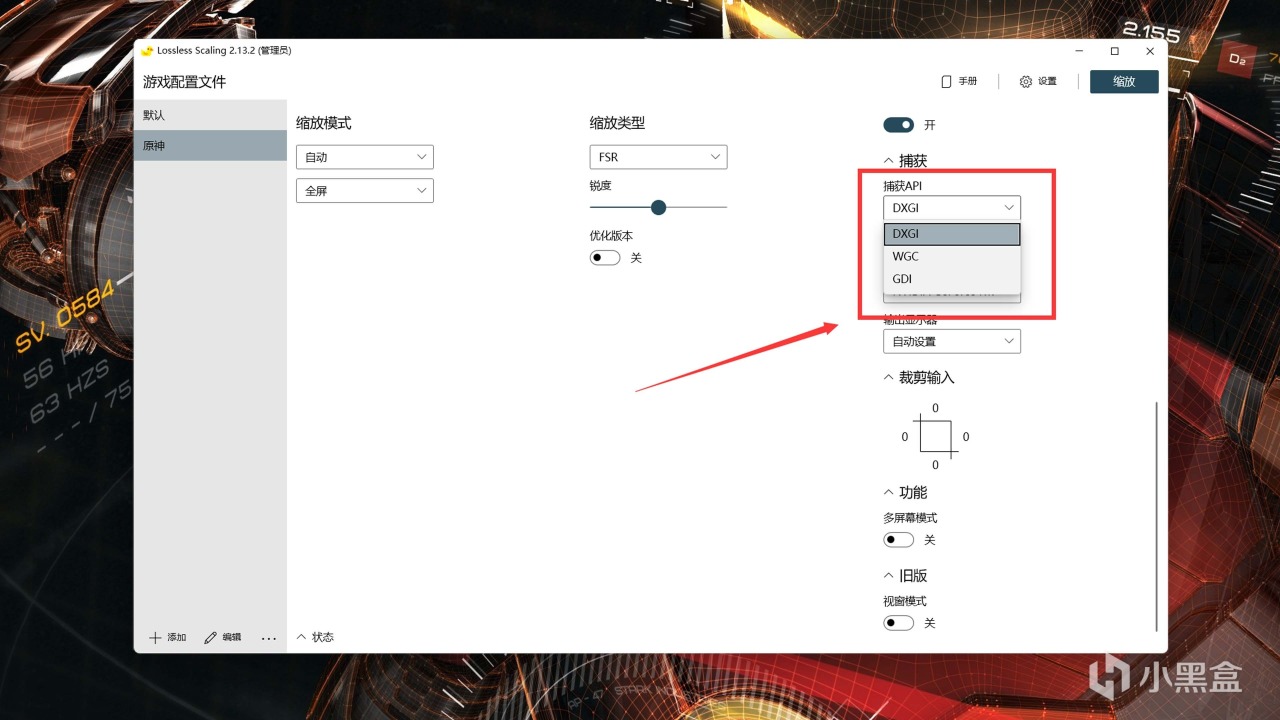Click the 编辑 label in the sidebar footer
The image size is (1280, 720).
tap(232, 637)
